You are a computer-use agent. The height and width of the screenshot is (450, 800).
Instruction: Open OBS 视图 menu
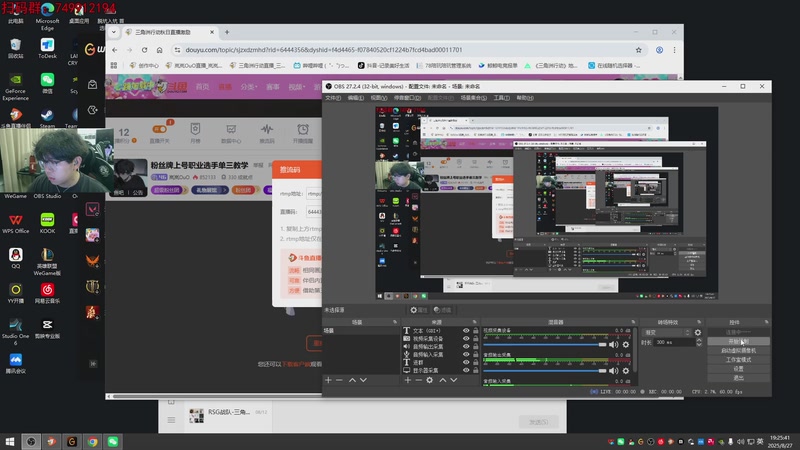(379, 98)
